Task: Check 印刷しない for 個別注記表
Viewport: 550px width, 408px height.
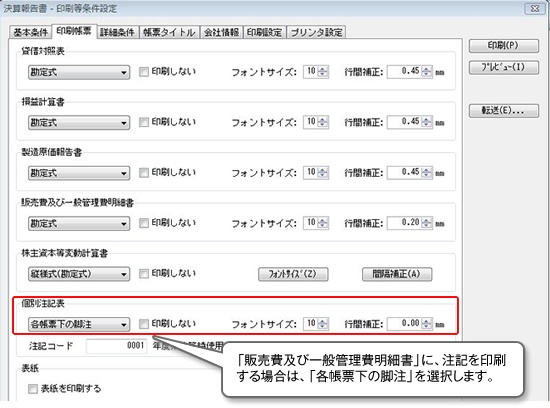Action: (143, 324)
